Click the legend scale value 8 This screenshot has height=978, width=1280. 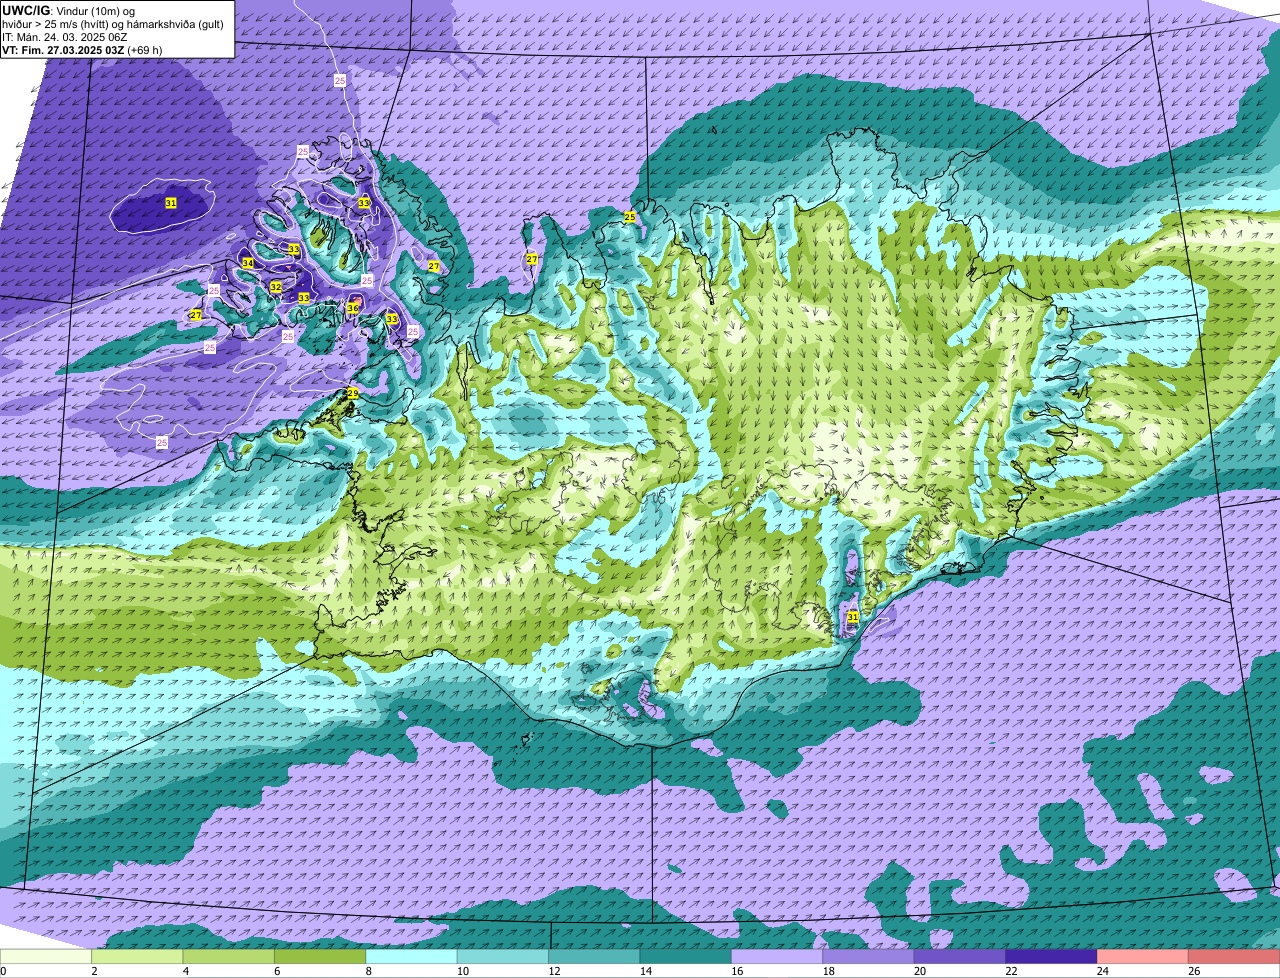click(x=367, y=971)
